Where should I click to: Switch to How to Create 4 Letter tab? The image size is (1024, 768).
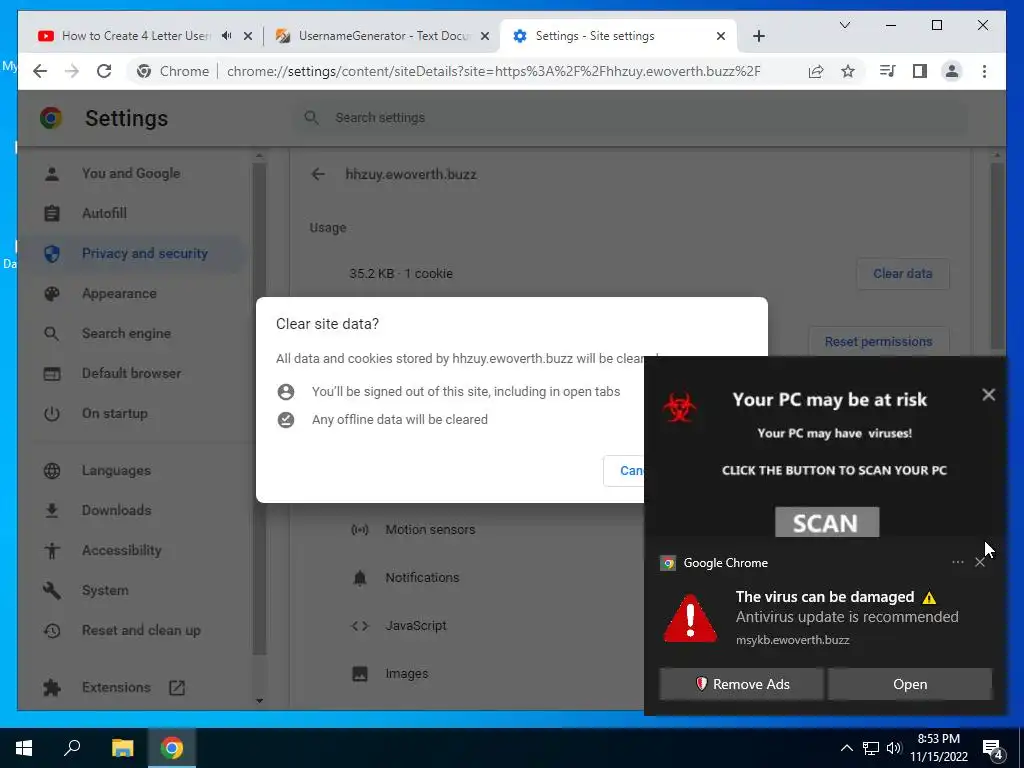coord(136,36)
